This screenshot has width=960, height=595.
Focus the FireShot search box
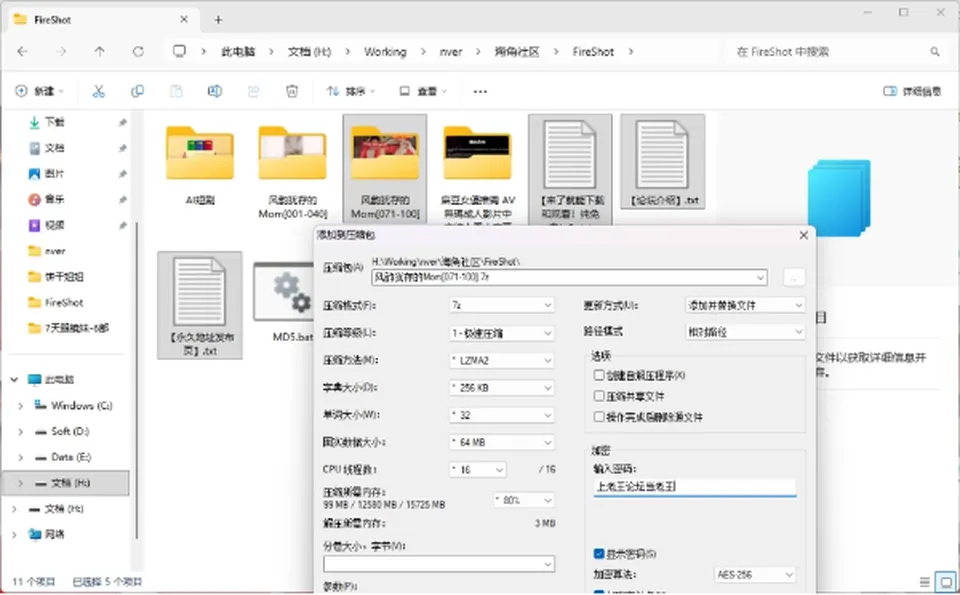point(828,52)
